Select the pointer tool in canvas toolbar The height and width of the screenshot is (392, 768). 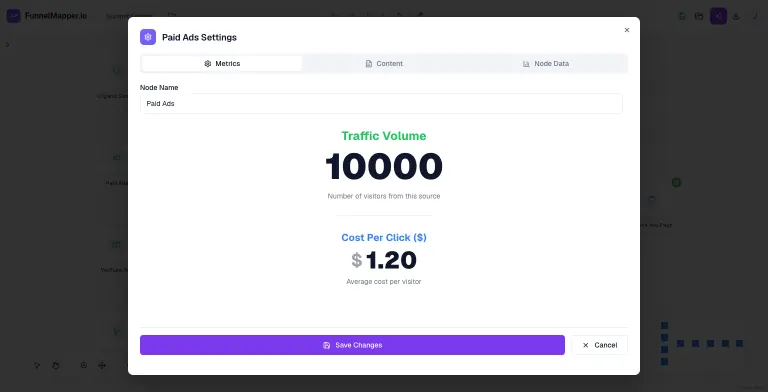[37, 365]
